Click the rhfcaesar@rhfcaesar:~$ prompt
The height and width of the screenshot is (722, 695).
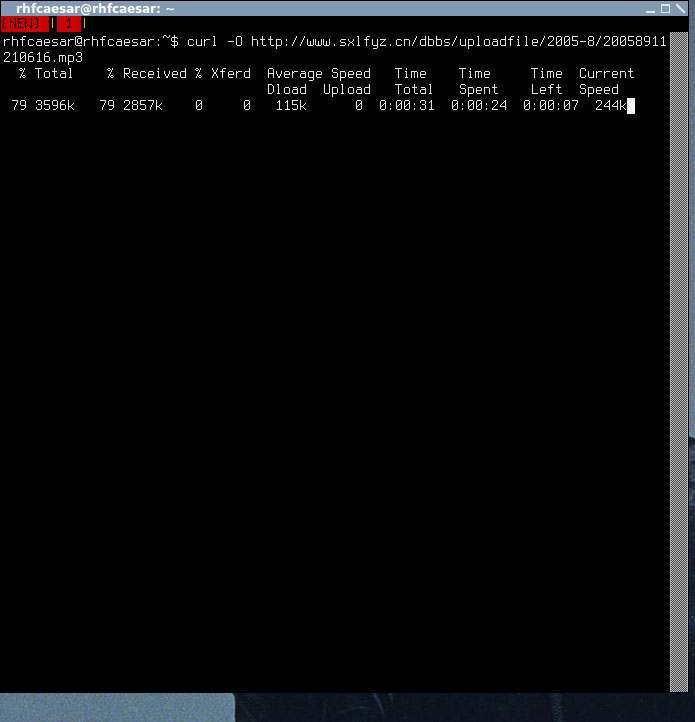(91, 42)
